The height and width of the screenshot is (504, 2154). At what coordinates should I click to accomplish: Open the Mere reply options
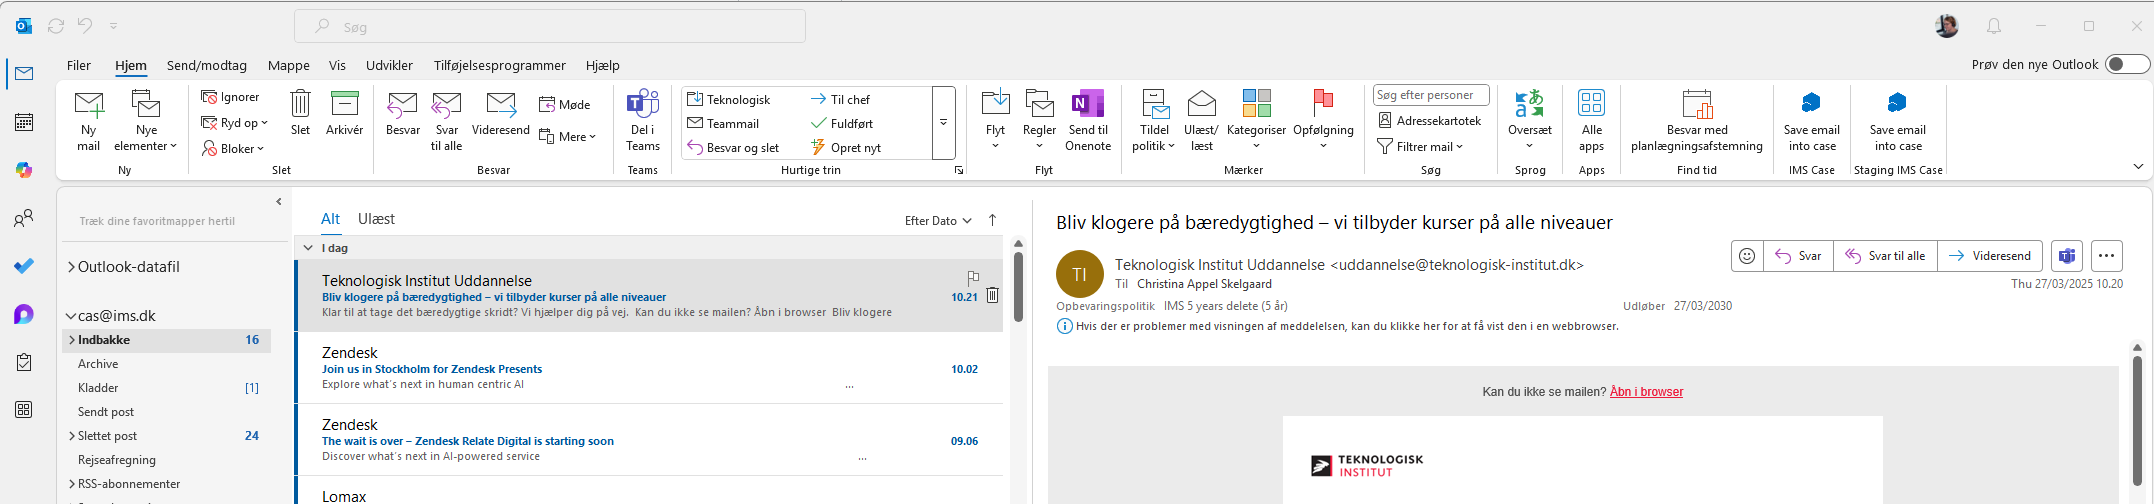567,136
